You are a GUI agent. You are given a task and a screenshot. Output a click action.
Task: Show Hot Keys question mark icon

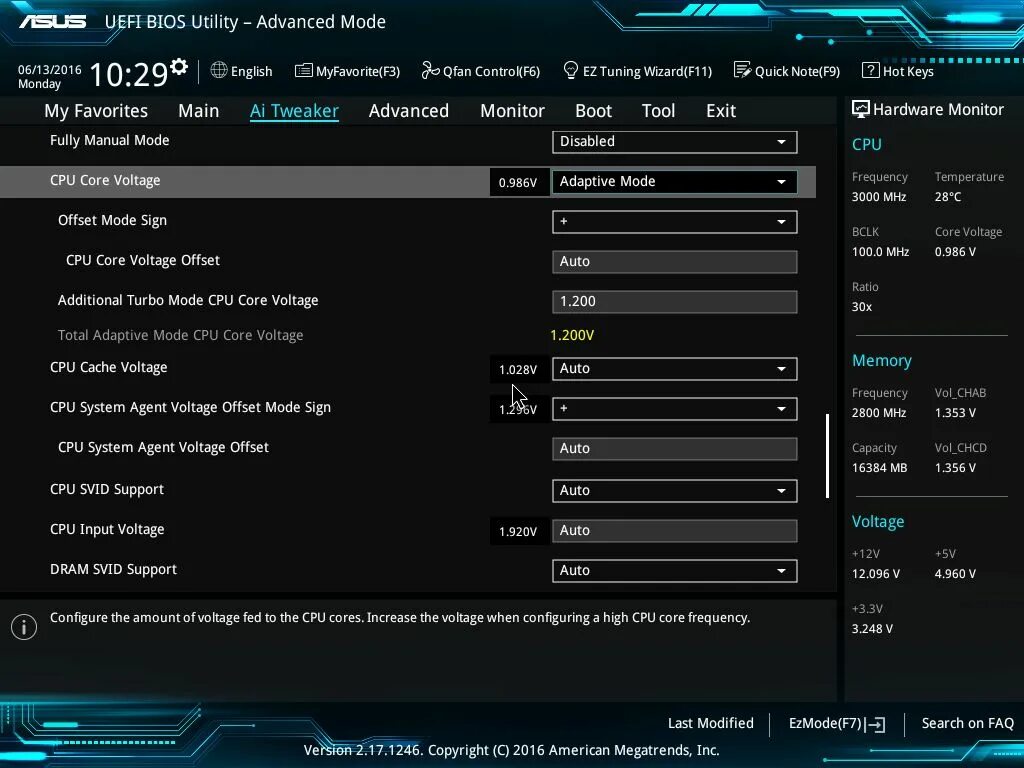(871, 70)
